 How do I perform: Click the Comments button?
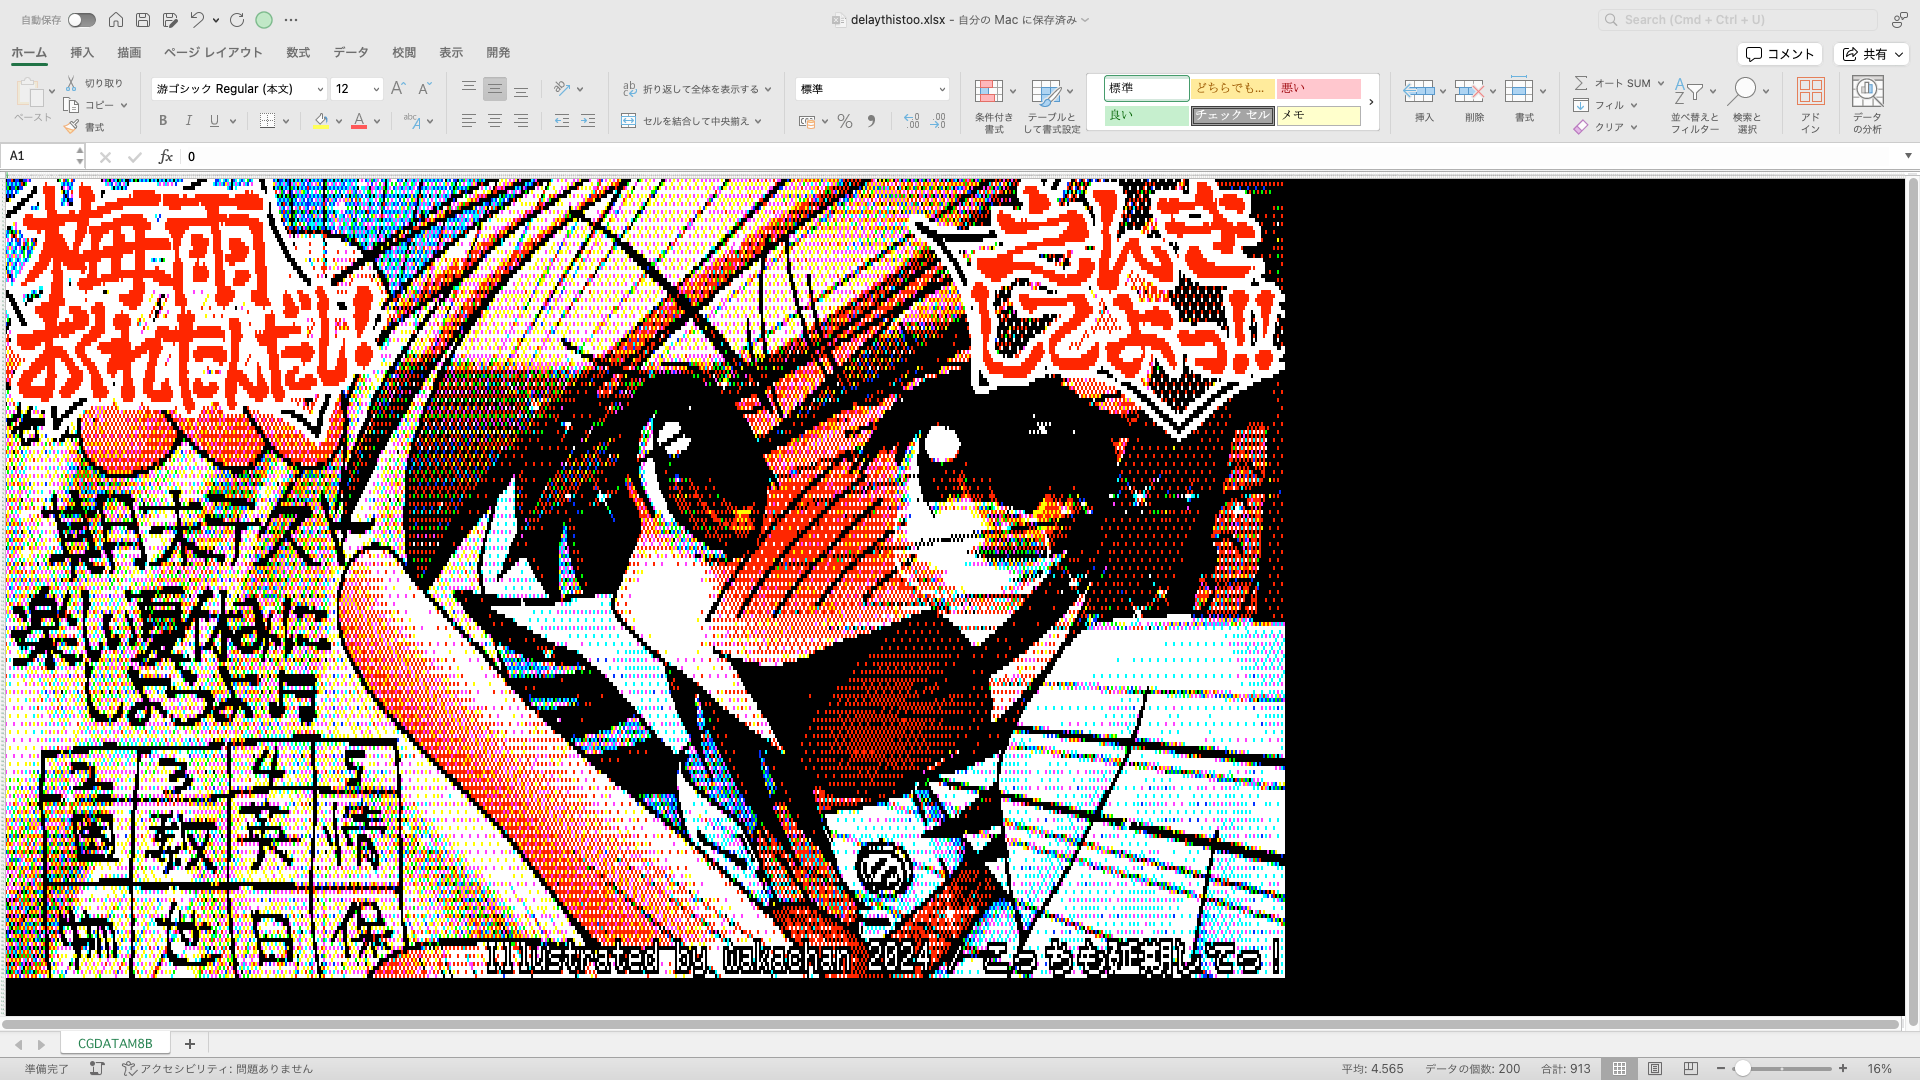pos(1780,54)
